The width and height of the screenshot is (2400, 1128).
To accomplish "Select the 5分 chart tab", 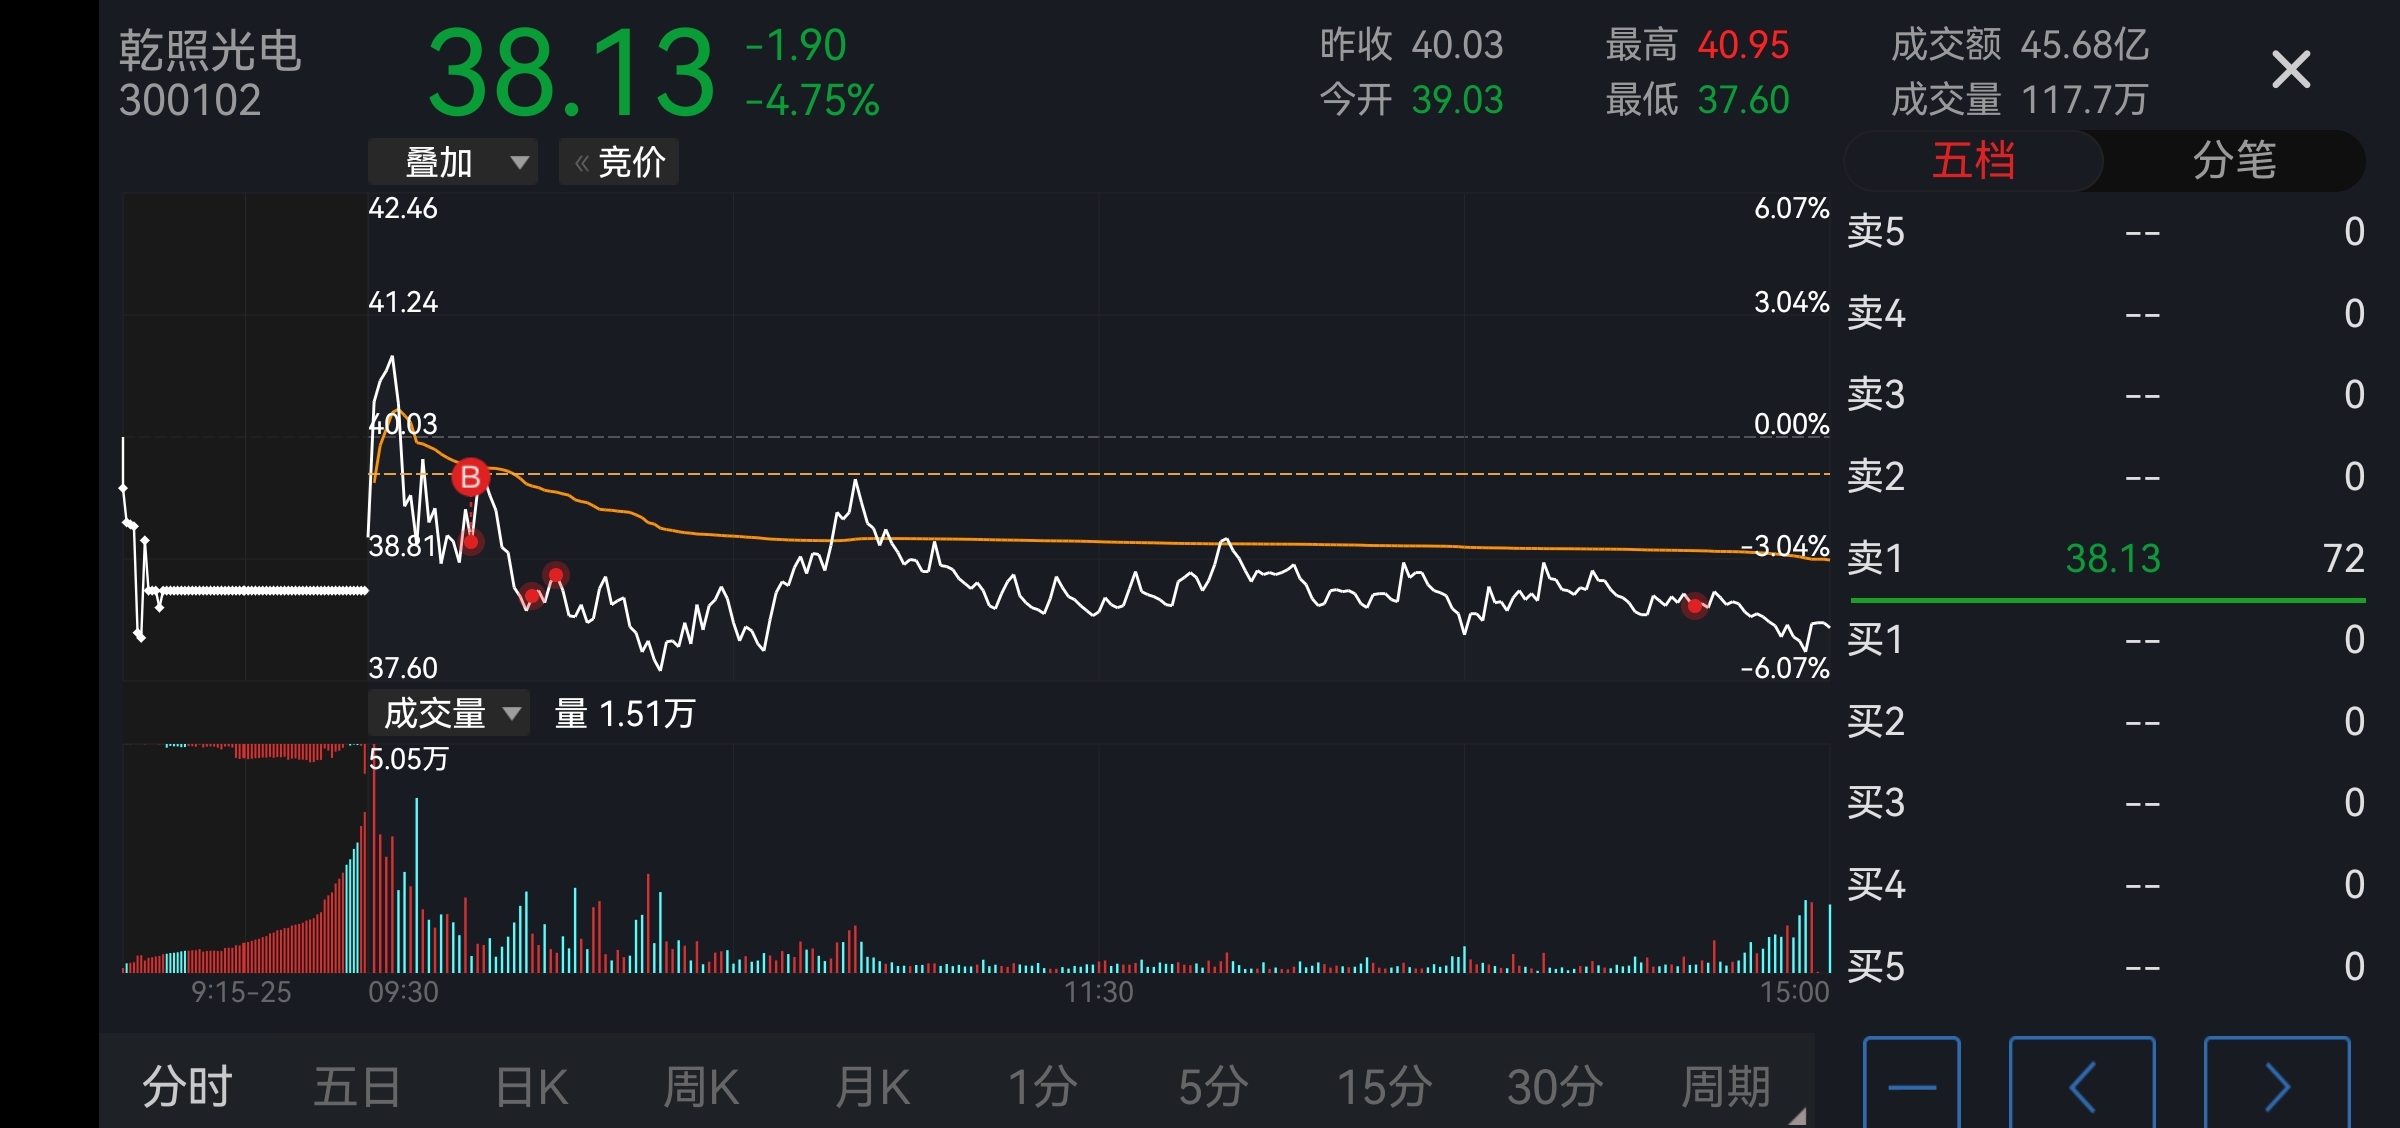I will pos(1212,1086).
